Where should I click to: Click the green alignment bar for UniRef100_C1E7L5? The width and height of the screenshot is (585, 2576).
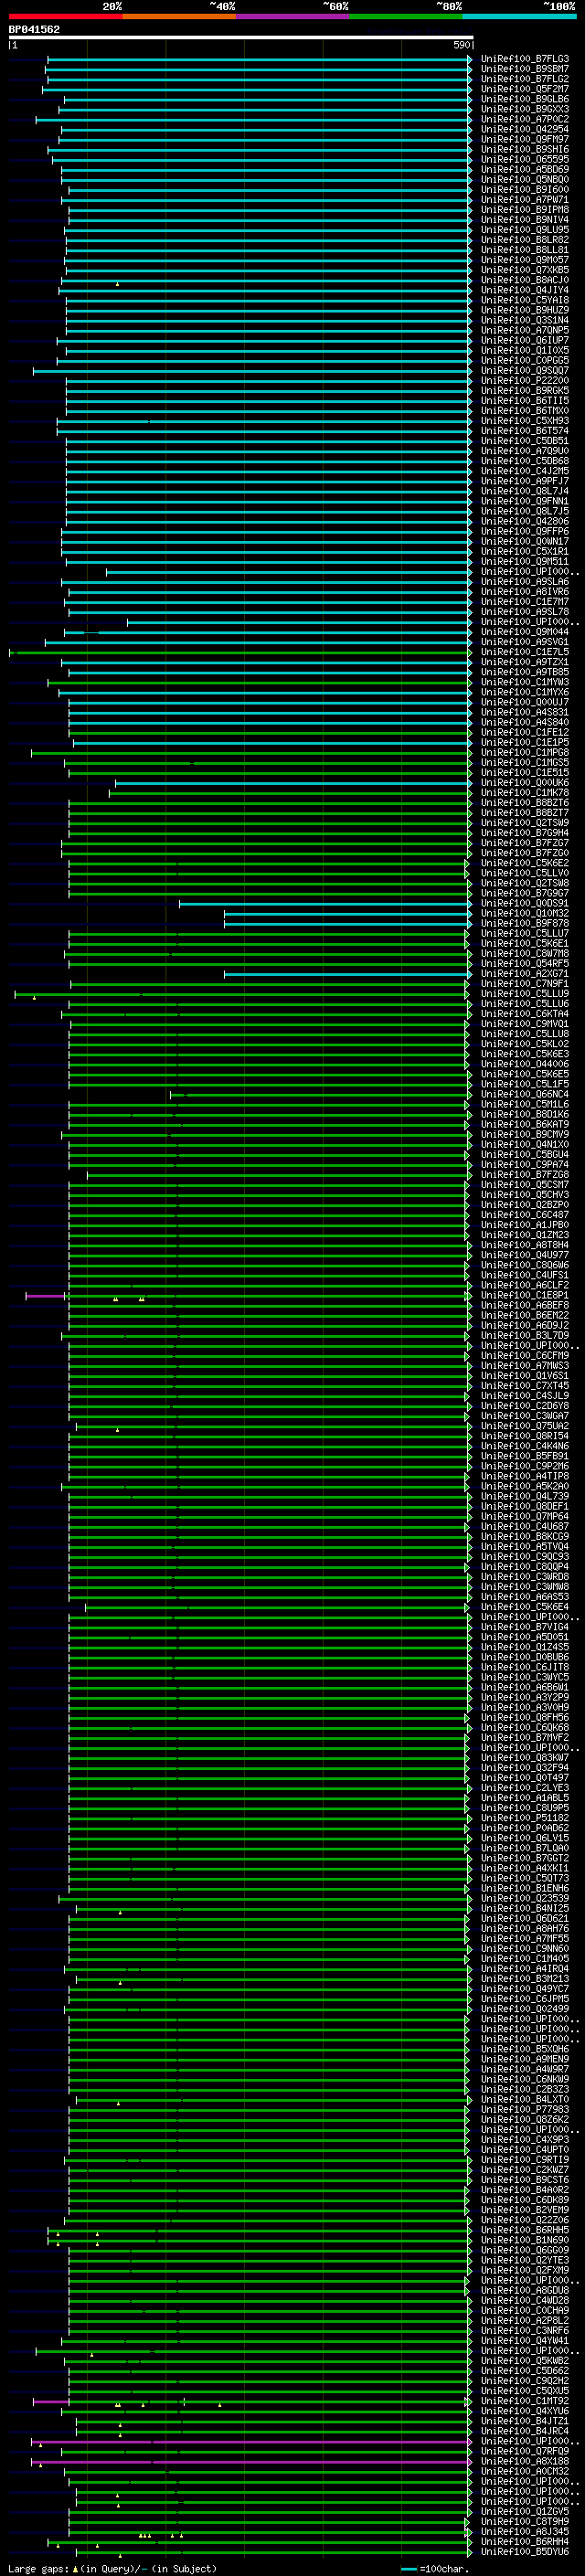coord(241,653)
